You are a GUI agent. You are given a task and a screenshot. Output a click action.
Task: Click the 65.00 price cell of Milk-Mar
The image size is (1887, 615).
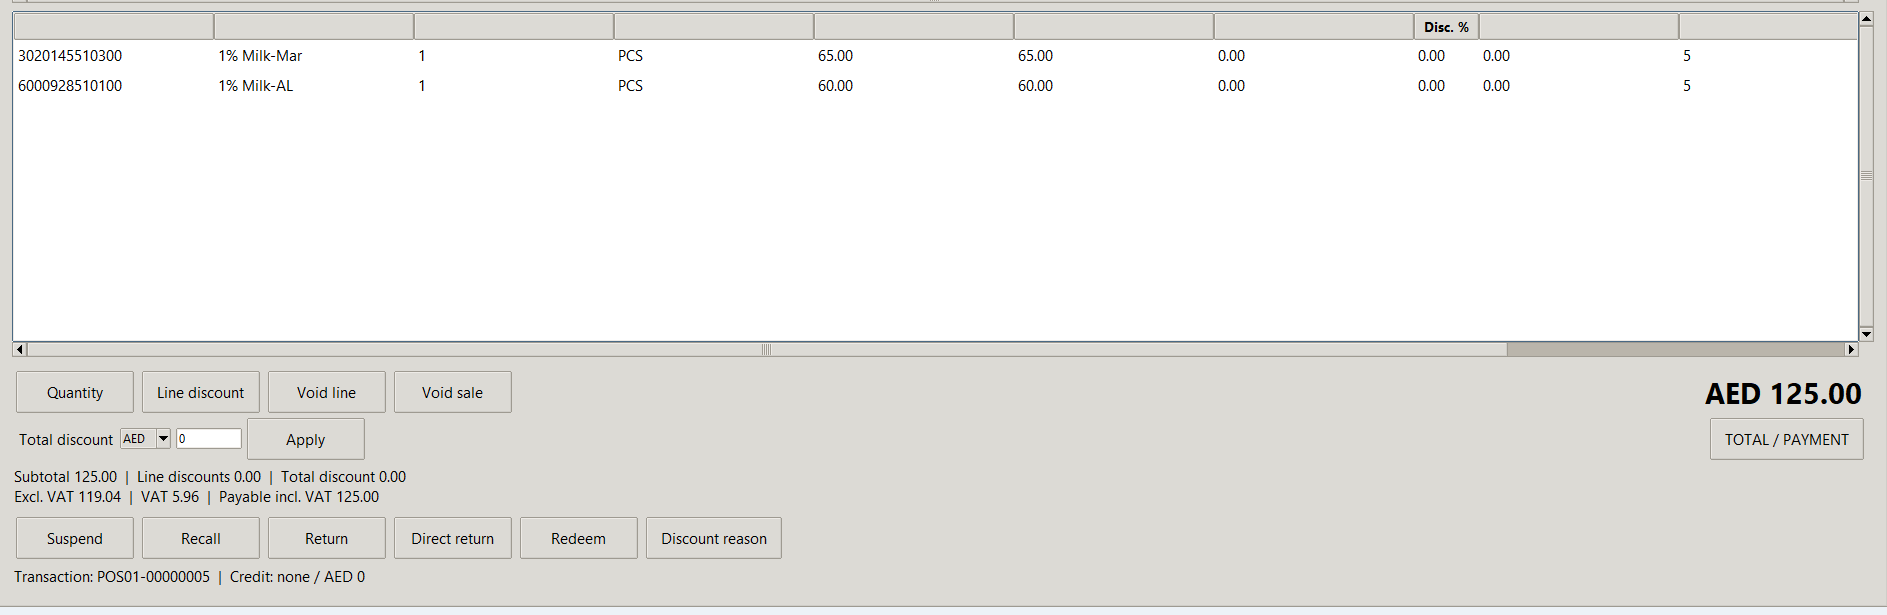pyautogui.click(x=835, y=56)
